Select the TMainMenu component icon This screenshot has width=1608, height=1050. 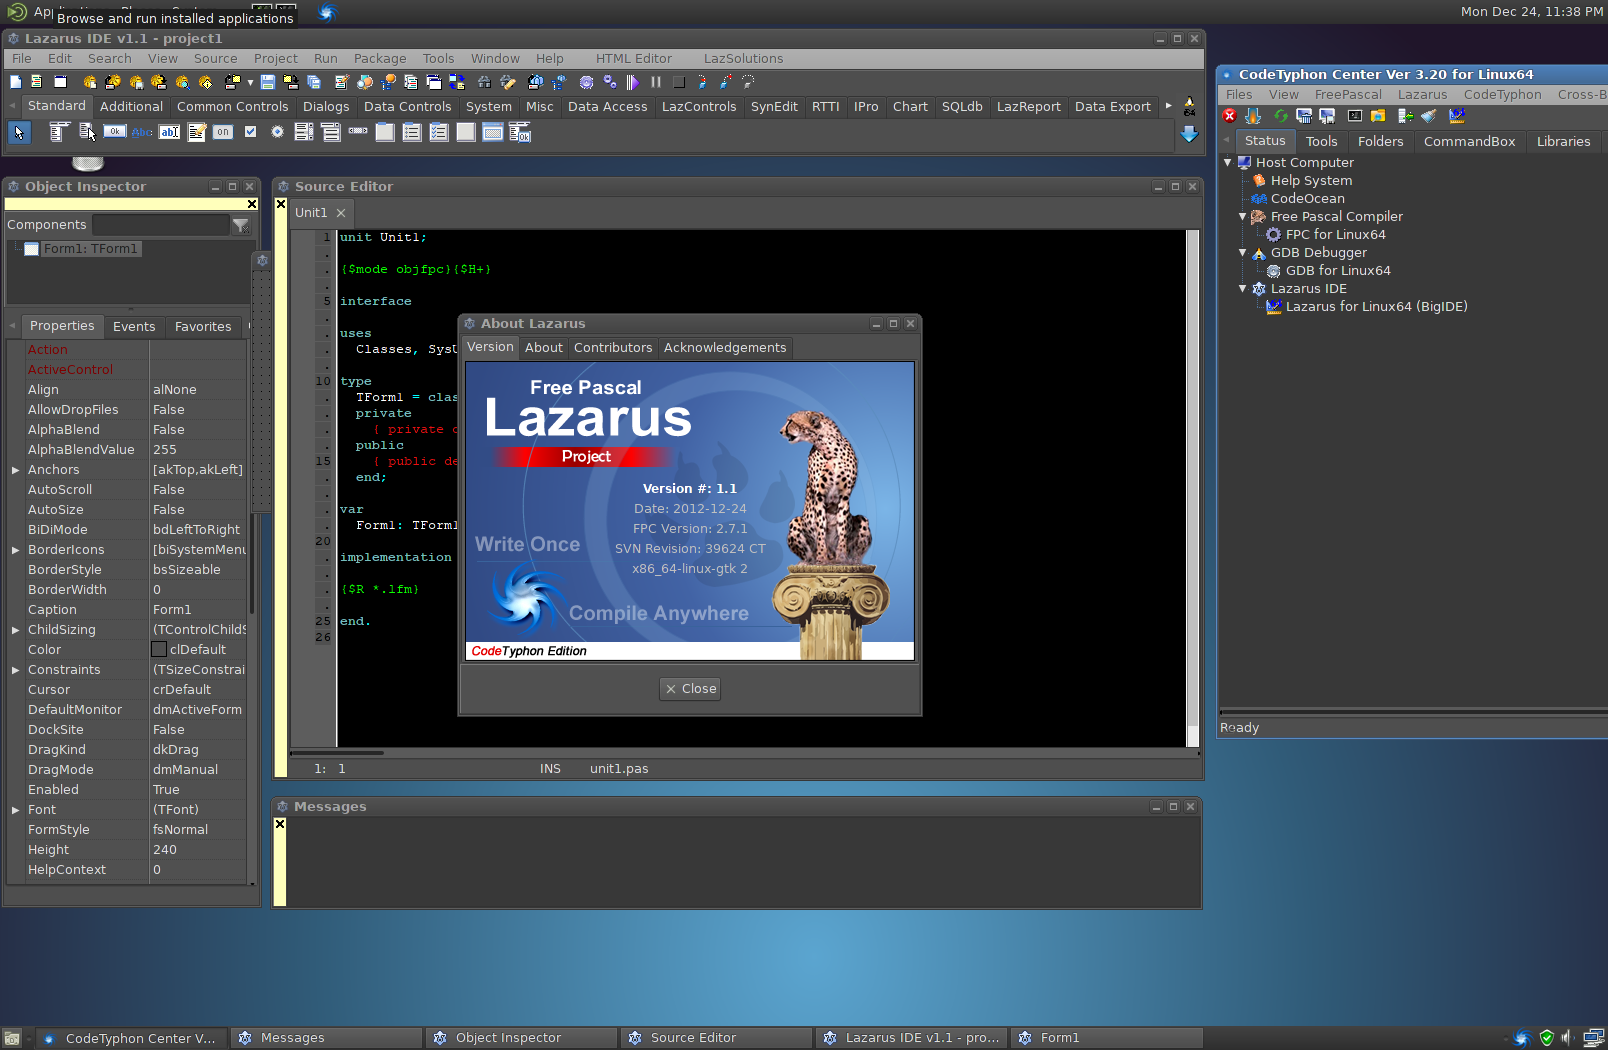click(x=59, y=132)
